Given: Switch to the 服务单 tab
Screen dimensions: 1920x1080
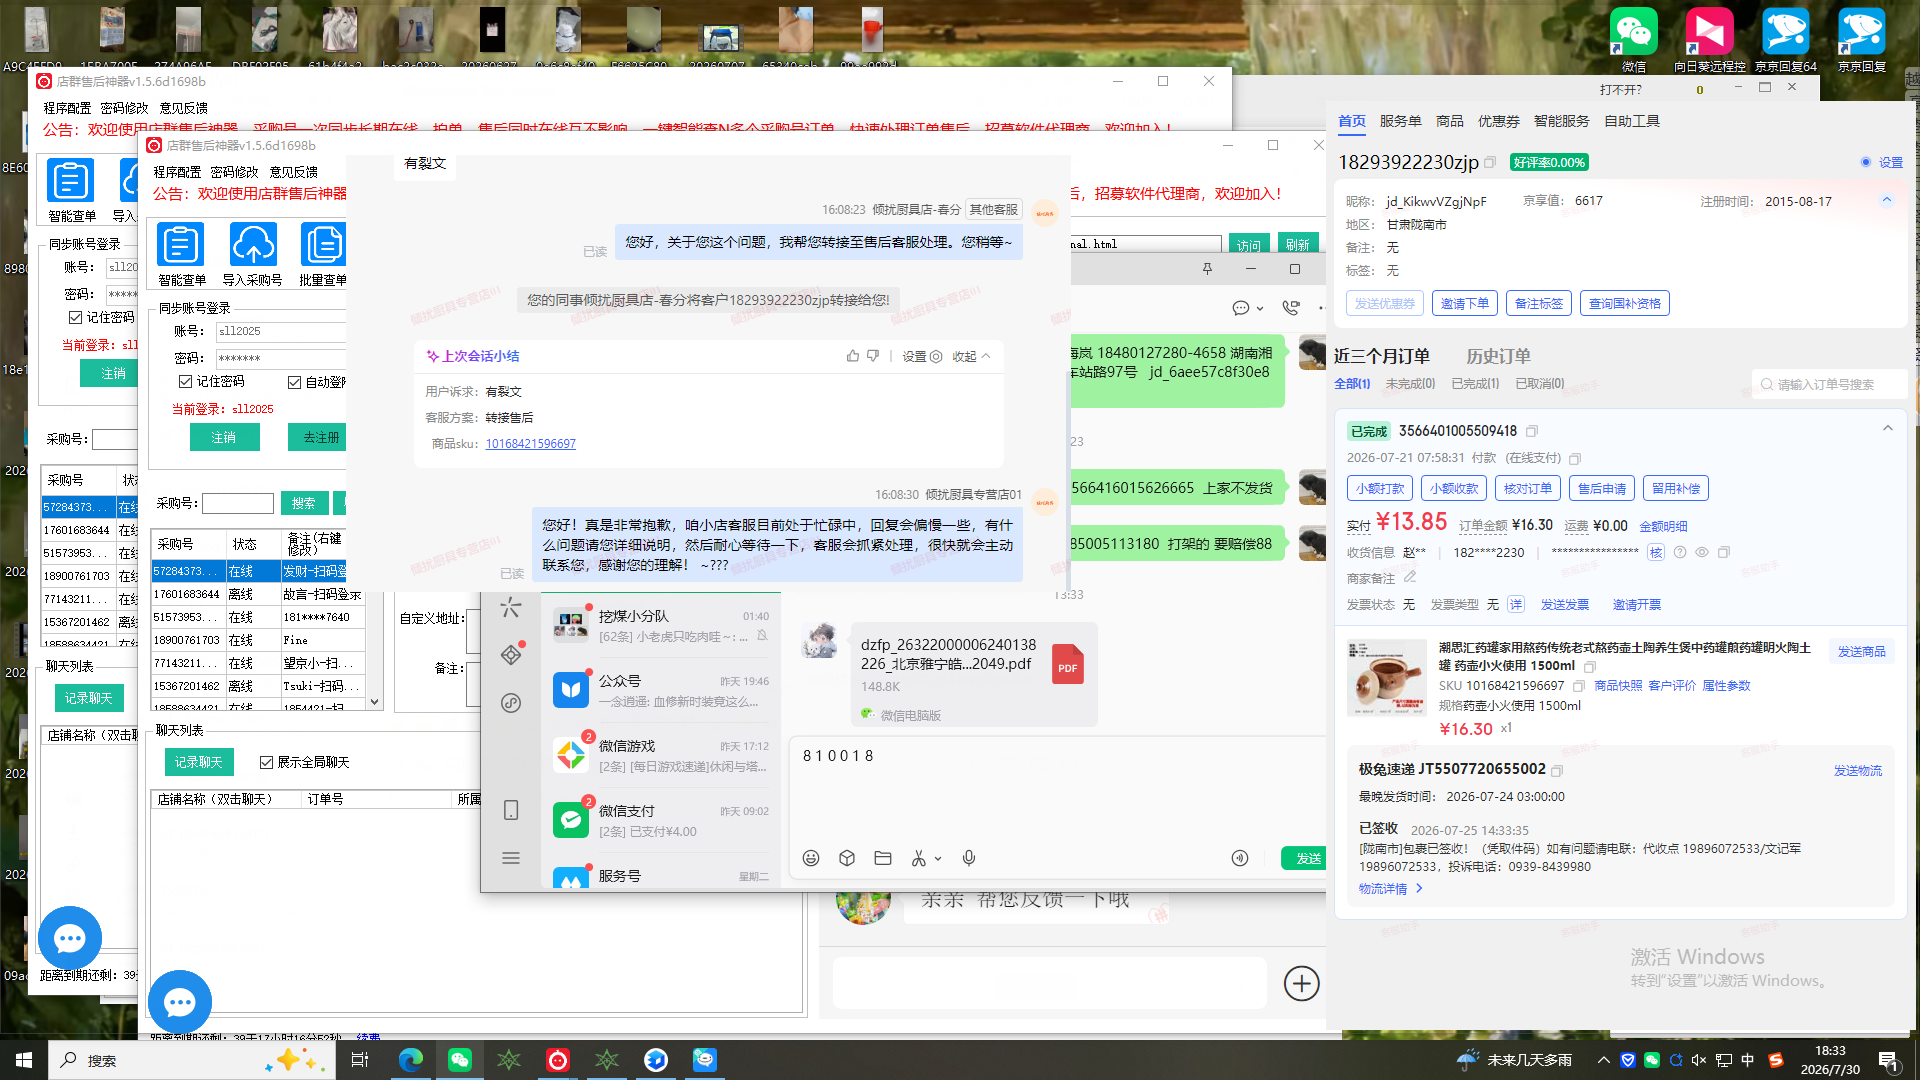Looking at the screenshot, I should (x=1400, y=121).
